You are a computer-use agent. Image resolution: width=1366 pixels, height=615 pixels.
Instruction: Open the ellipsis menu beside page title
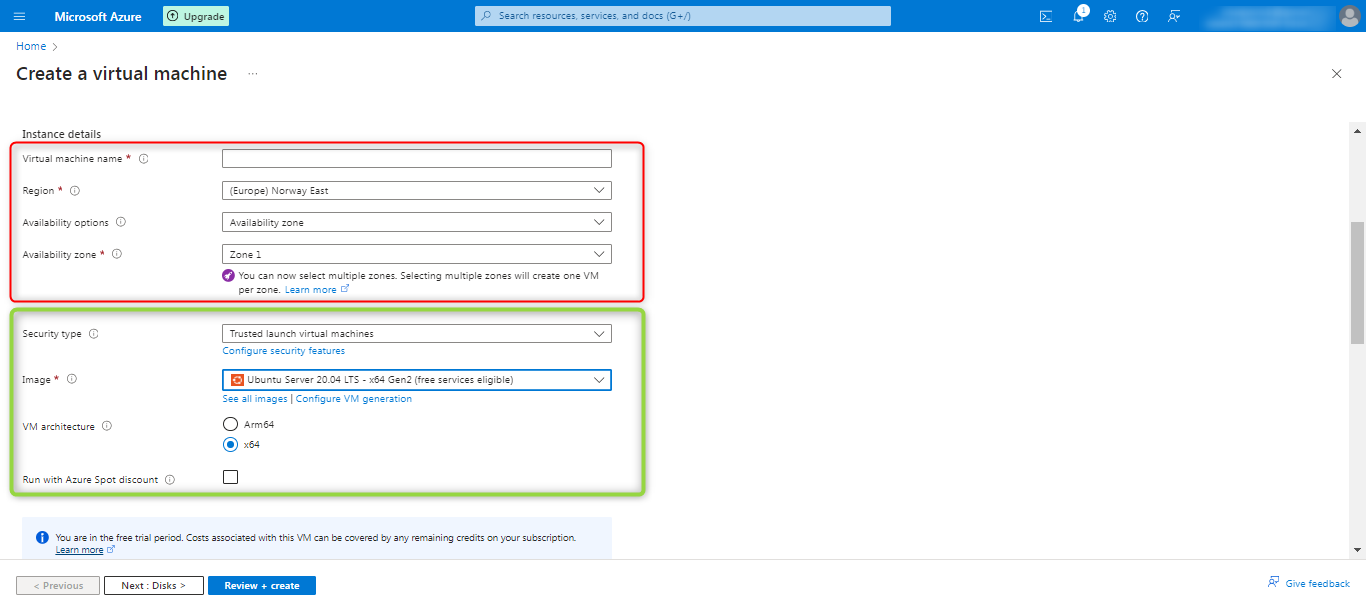(253, 74)
